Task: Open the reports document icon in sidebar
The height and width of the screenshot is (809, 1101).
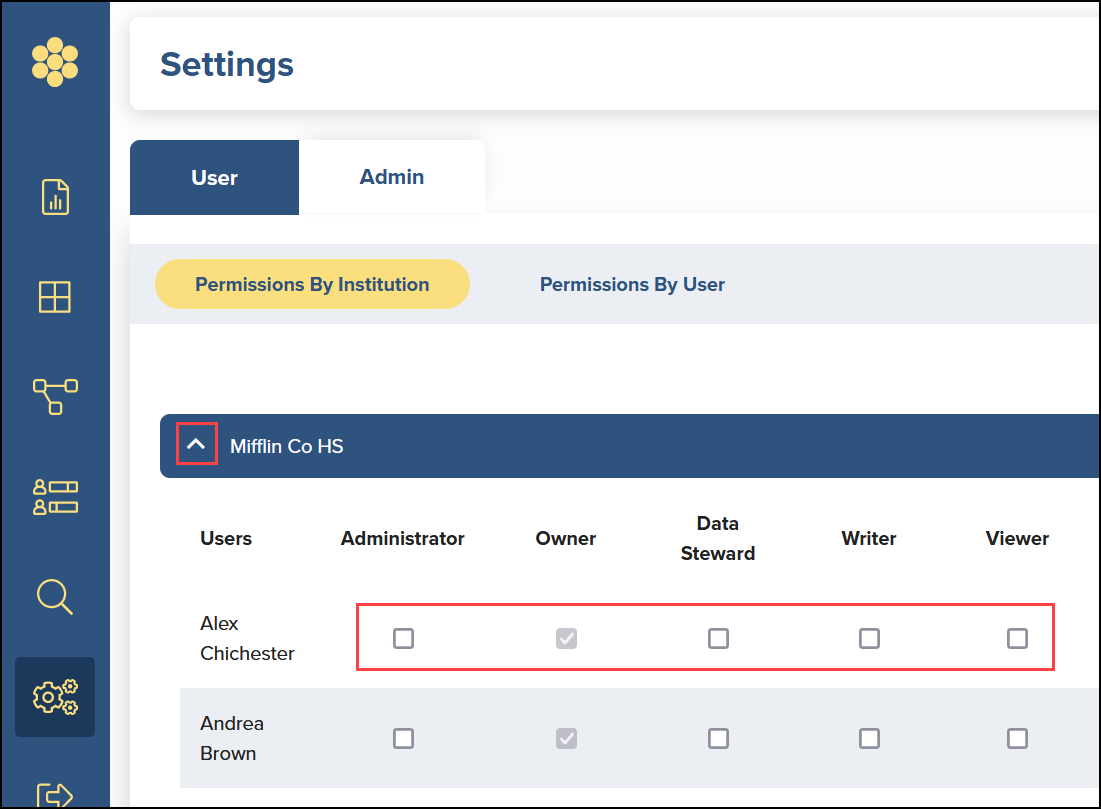Action: click(x=55, y=197)
